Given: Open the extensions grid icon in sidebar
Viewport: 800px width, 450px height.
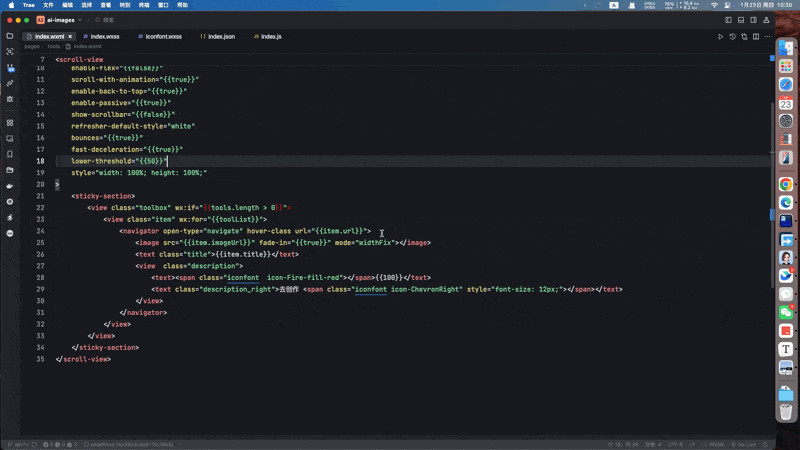Looking at the screenshot, I should pyautogui.click(x=10, y=123).
